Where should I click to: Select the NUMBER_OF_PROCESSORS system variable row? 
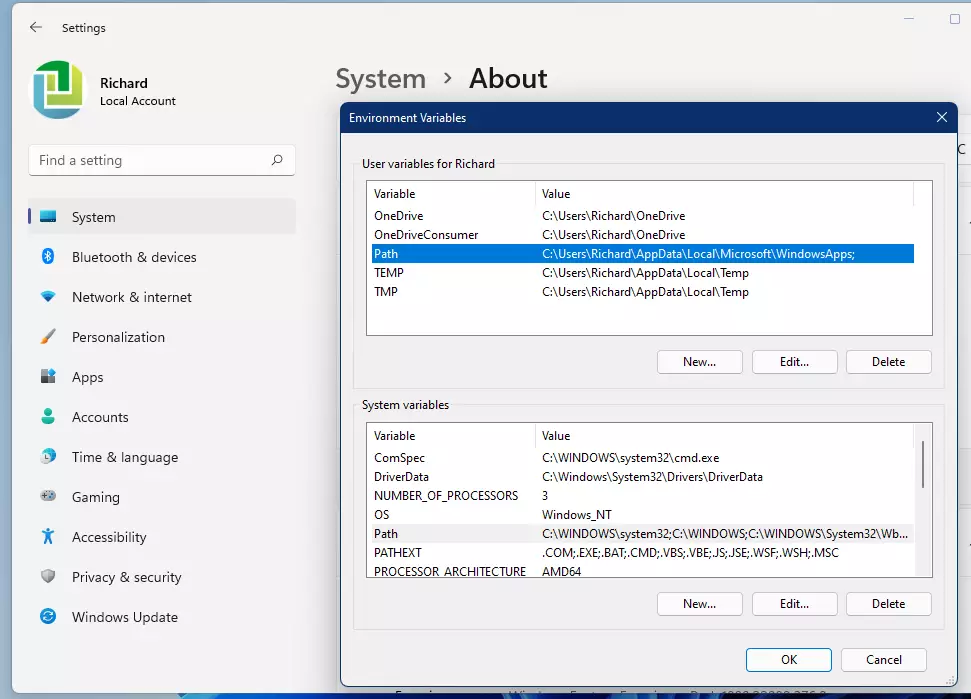click(643, 496)
